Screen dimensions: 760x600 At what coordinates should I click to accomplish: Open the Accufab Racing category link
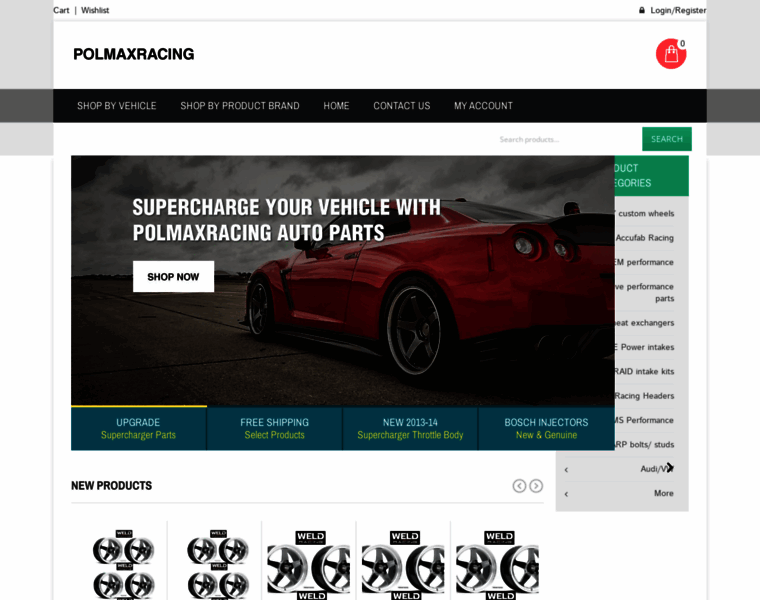645,237
